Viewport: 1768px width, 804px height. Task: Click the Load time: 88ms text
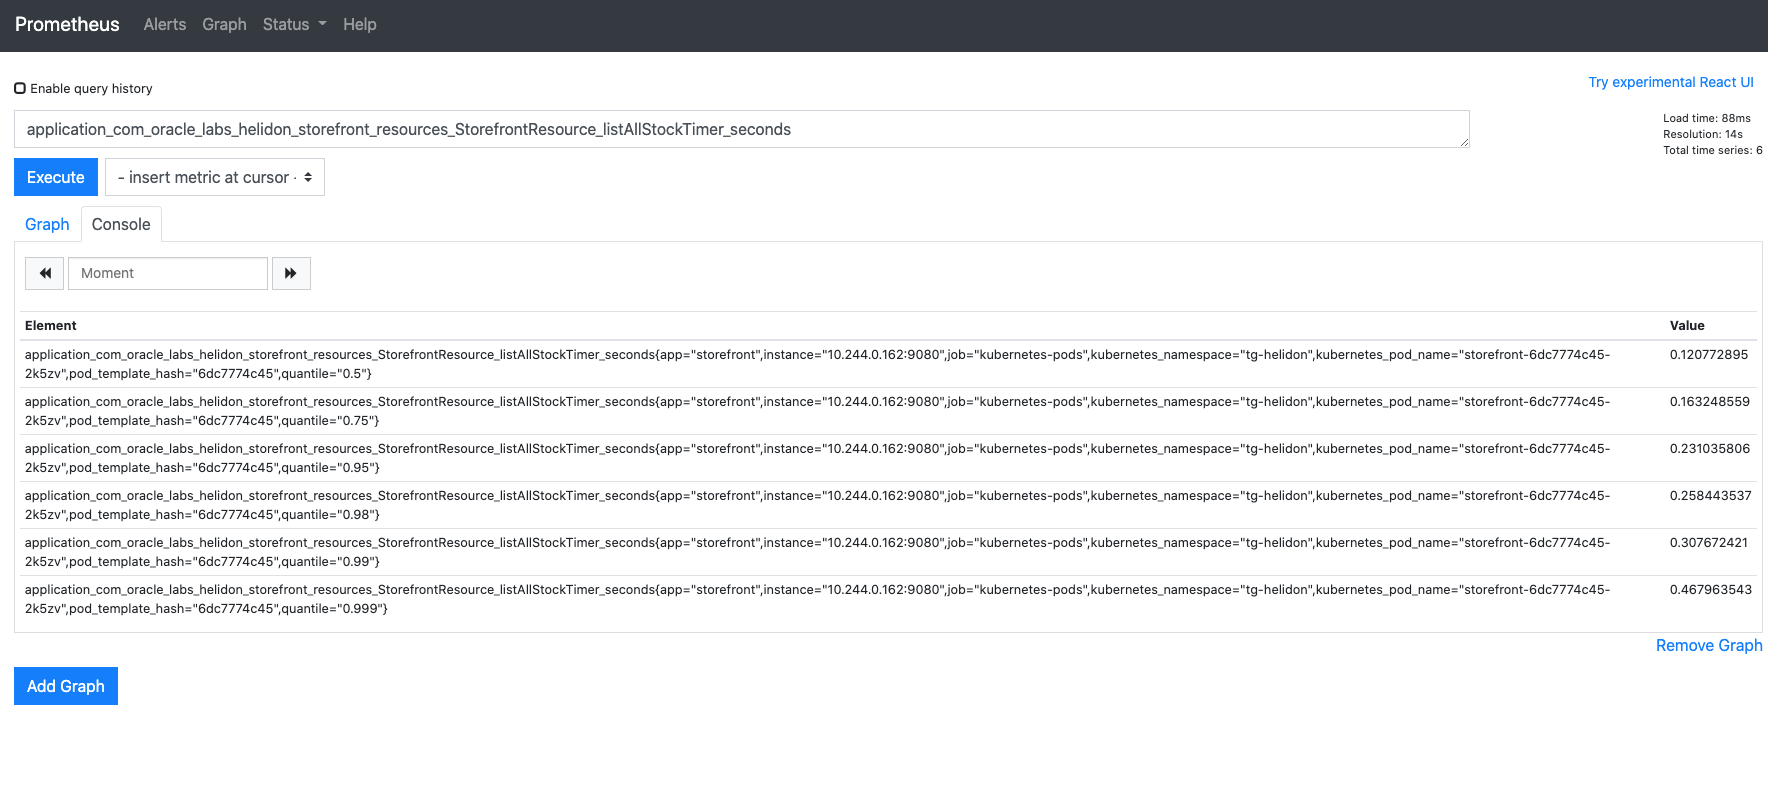[1707, 118]
